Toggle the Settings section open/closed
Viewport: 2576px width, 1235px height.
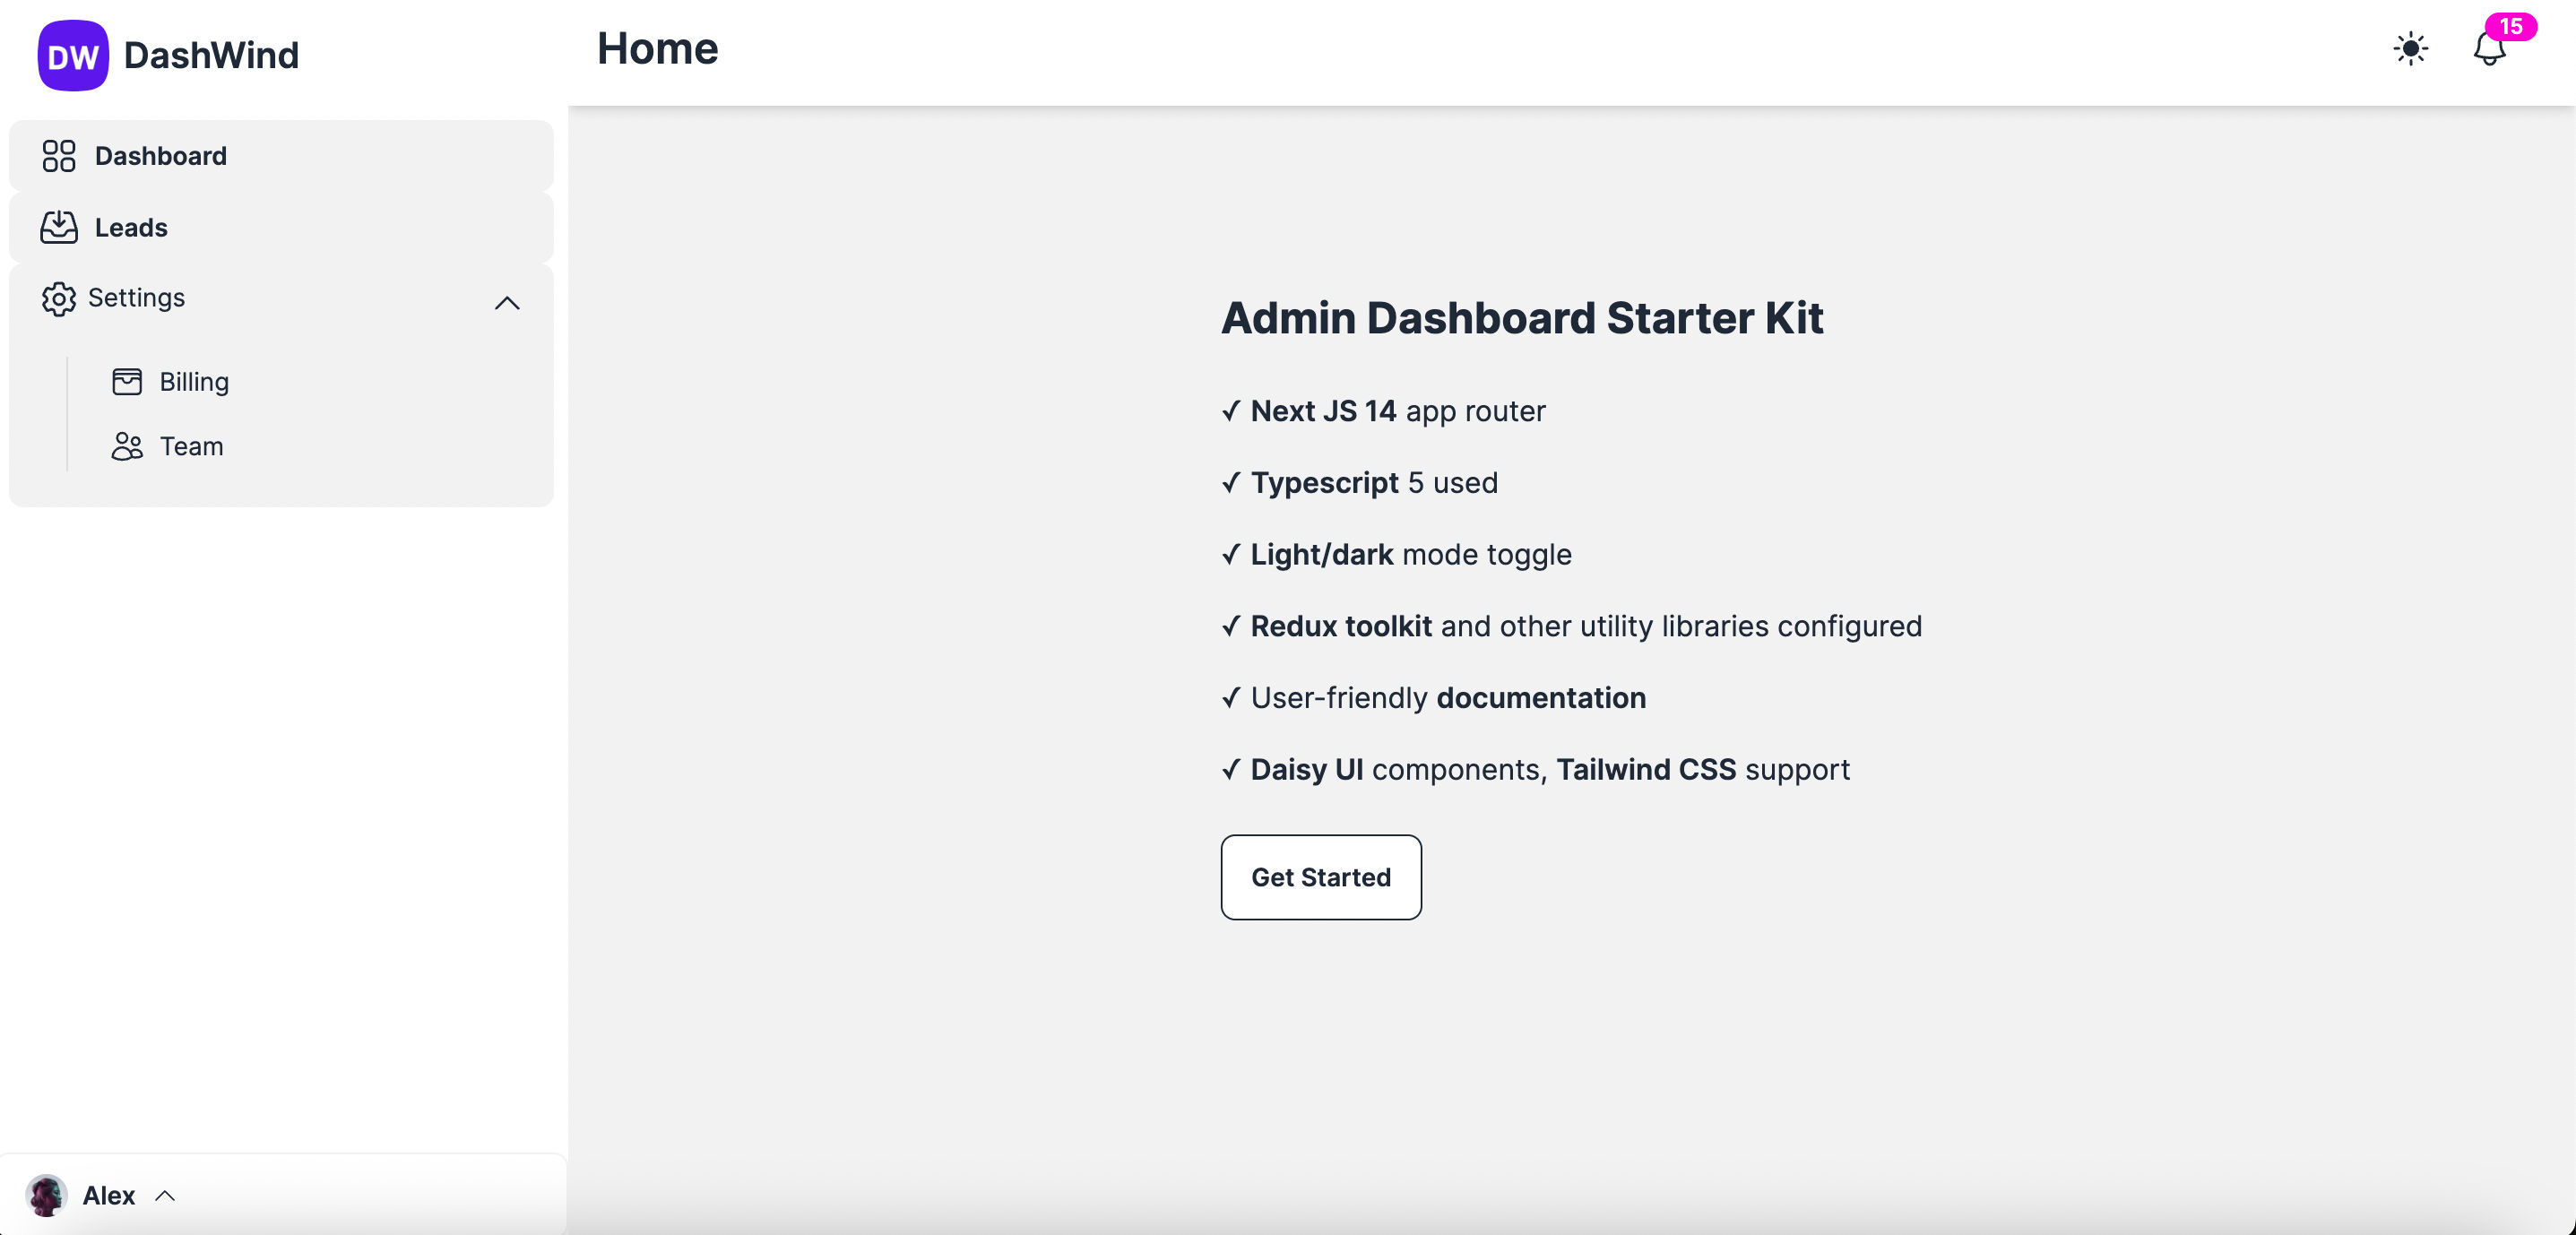506,302
